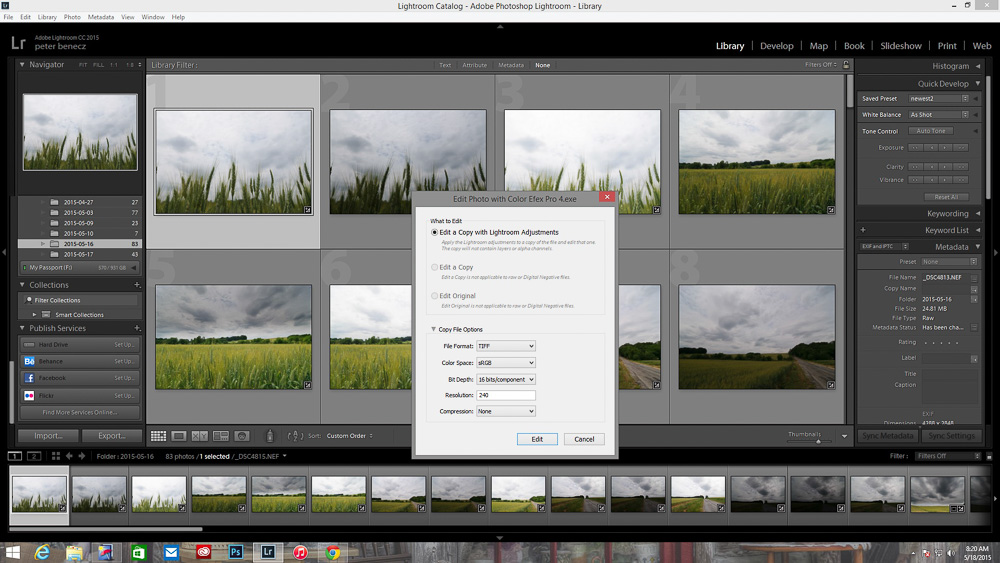The width and height of the screenshot is (1000, 563).
Task: Adjust the Thumbnails size slider
Action: click(x=817, y=440)
